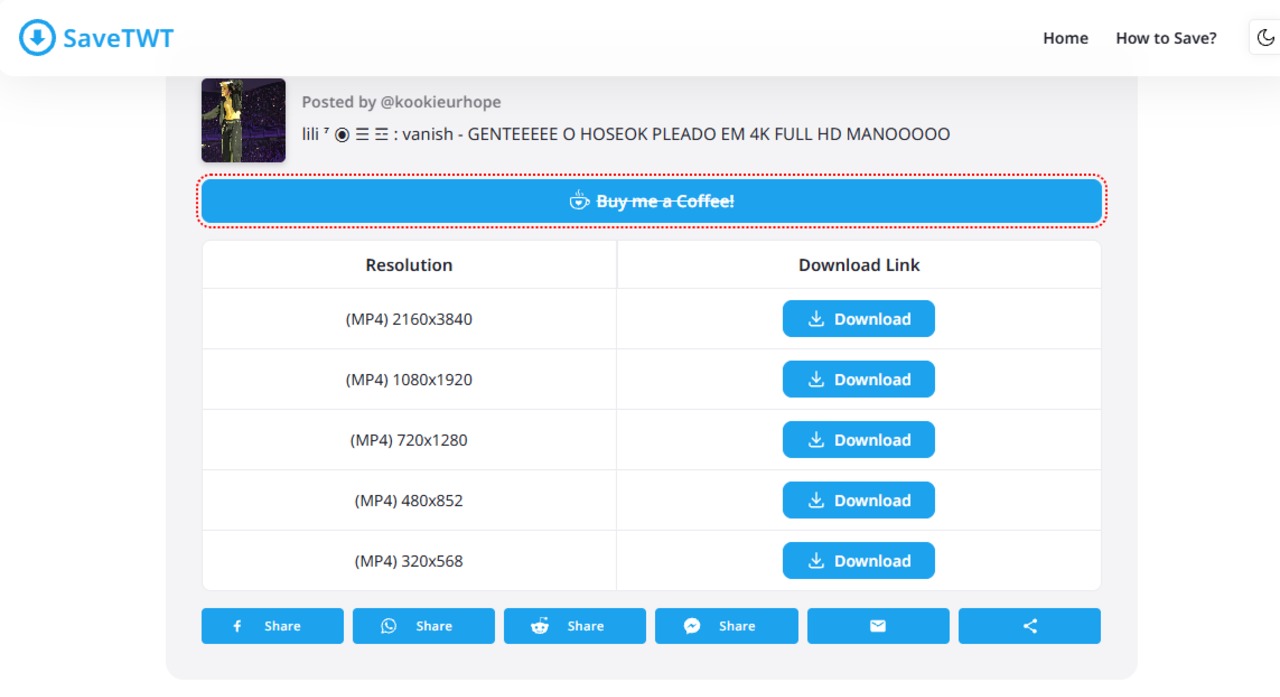The image size is (1280, 697).
Task: Toggle dark mode with the moon icon
Action: [x=1265, y=38]
